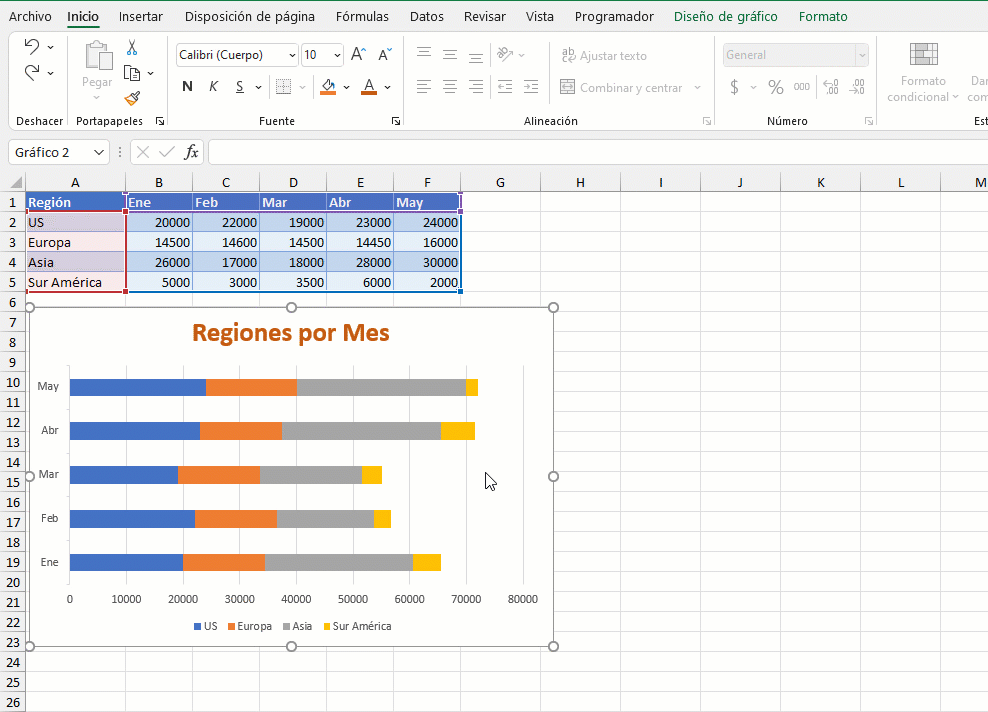Screen dimensions: 988x712
Task: Expand the Name Box Gráfico 2 dropdown
Action: click(x=98, y=152)
